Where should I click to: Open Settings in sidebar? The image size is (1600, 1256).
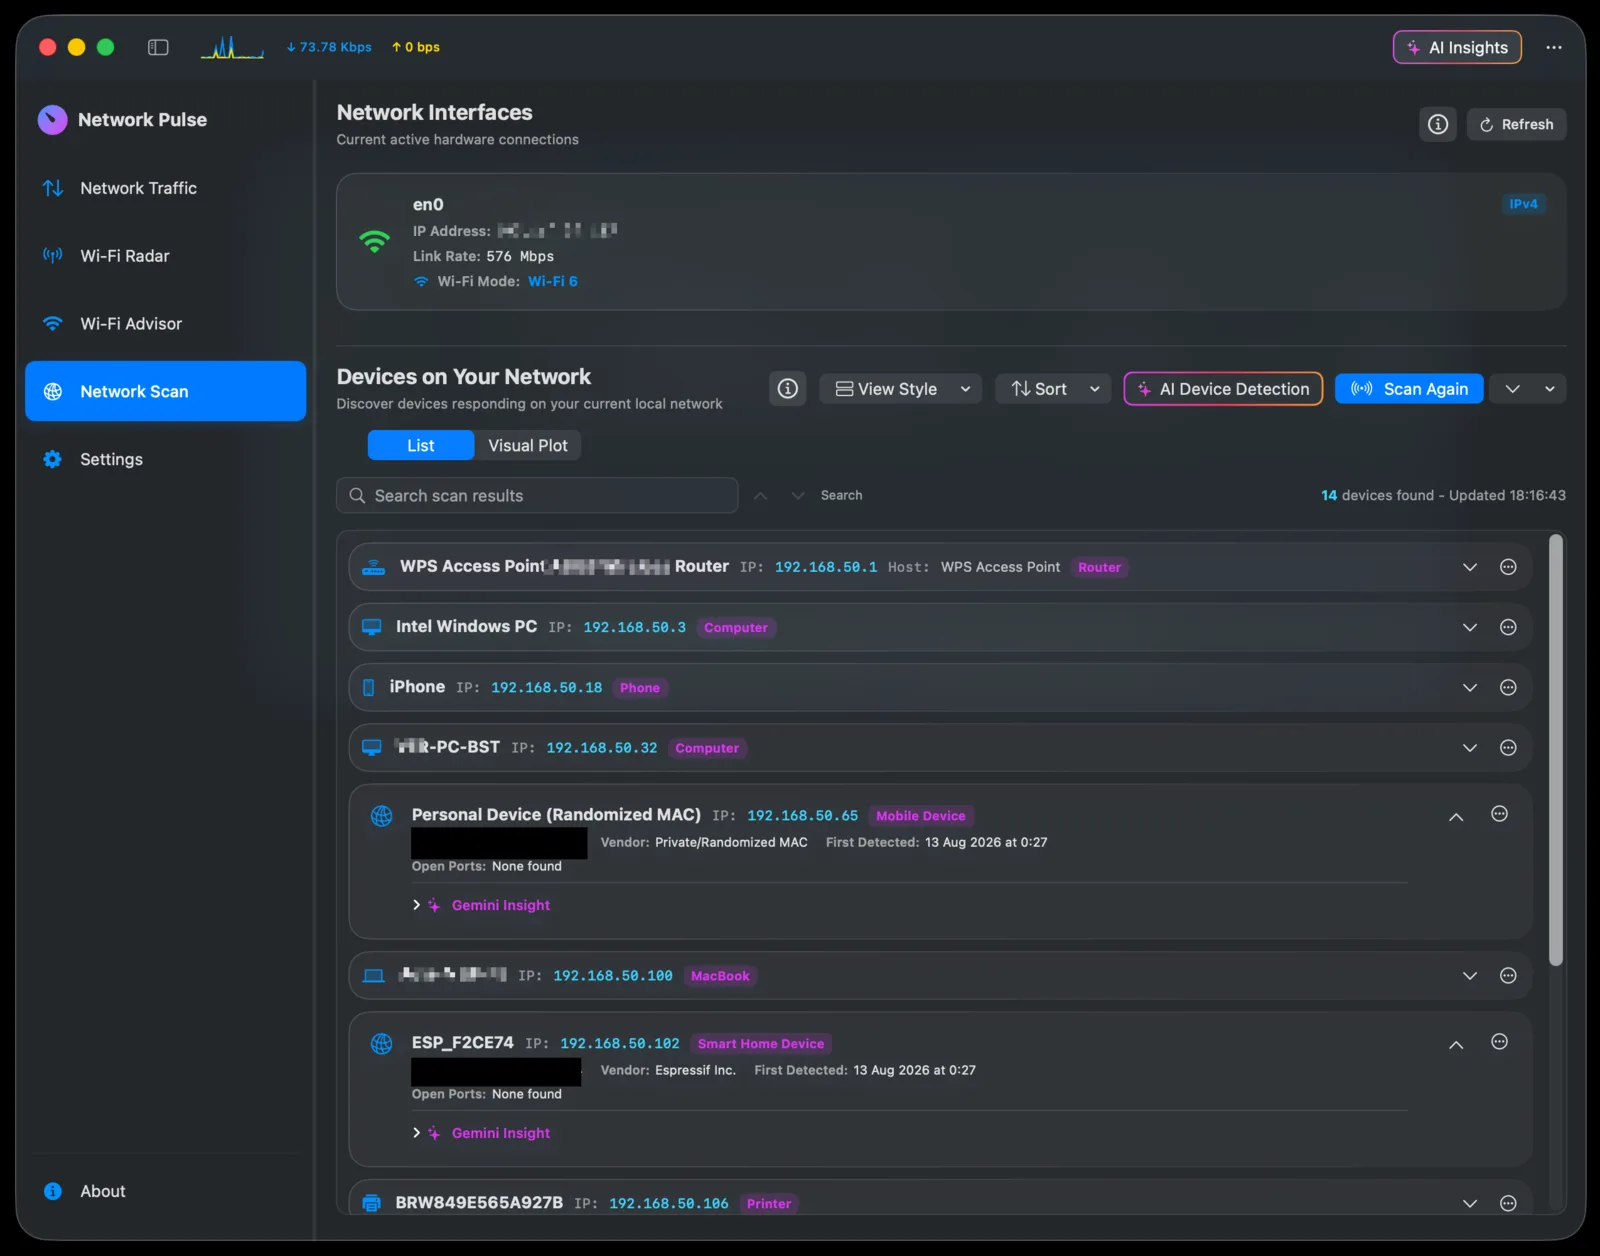pyautogui.click(x=165, y=459)
